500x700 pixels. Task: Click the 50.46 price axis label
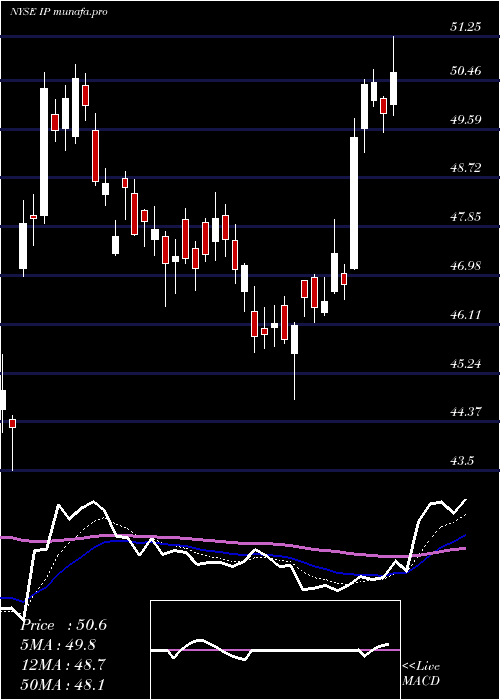(465, 71)
